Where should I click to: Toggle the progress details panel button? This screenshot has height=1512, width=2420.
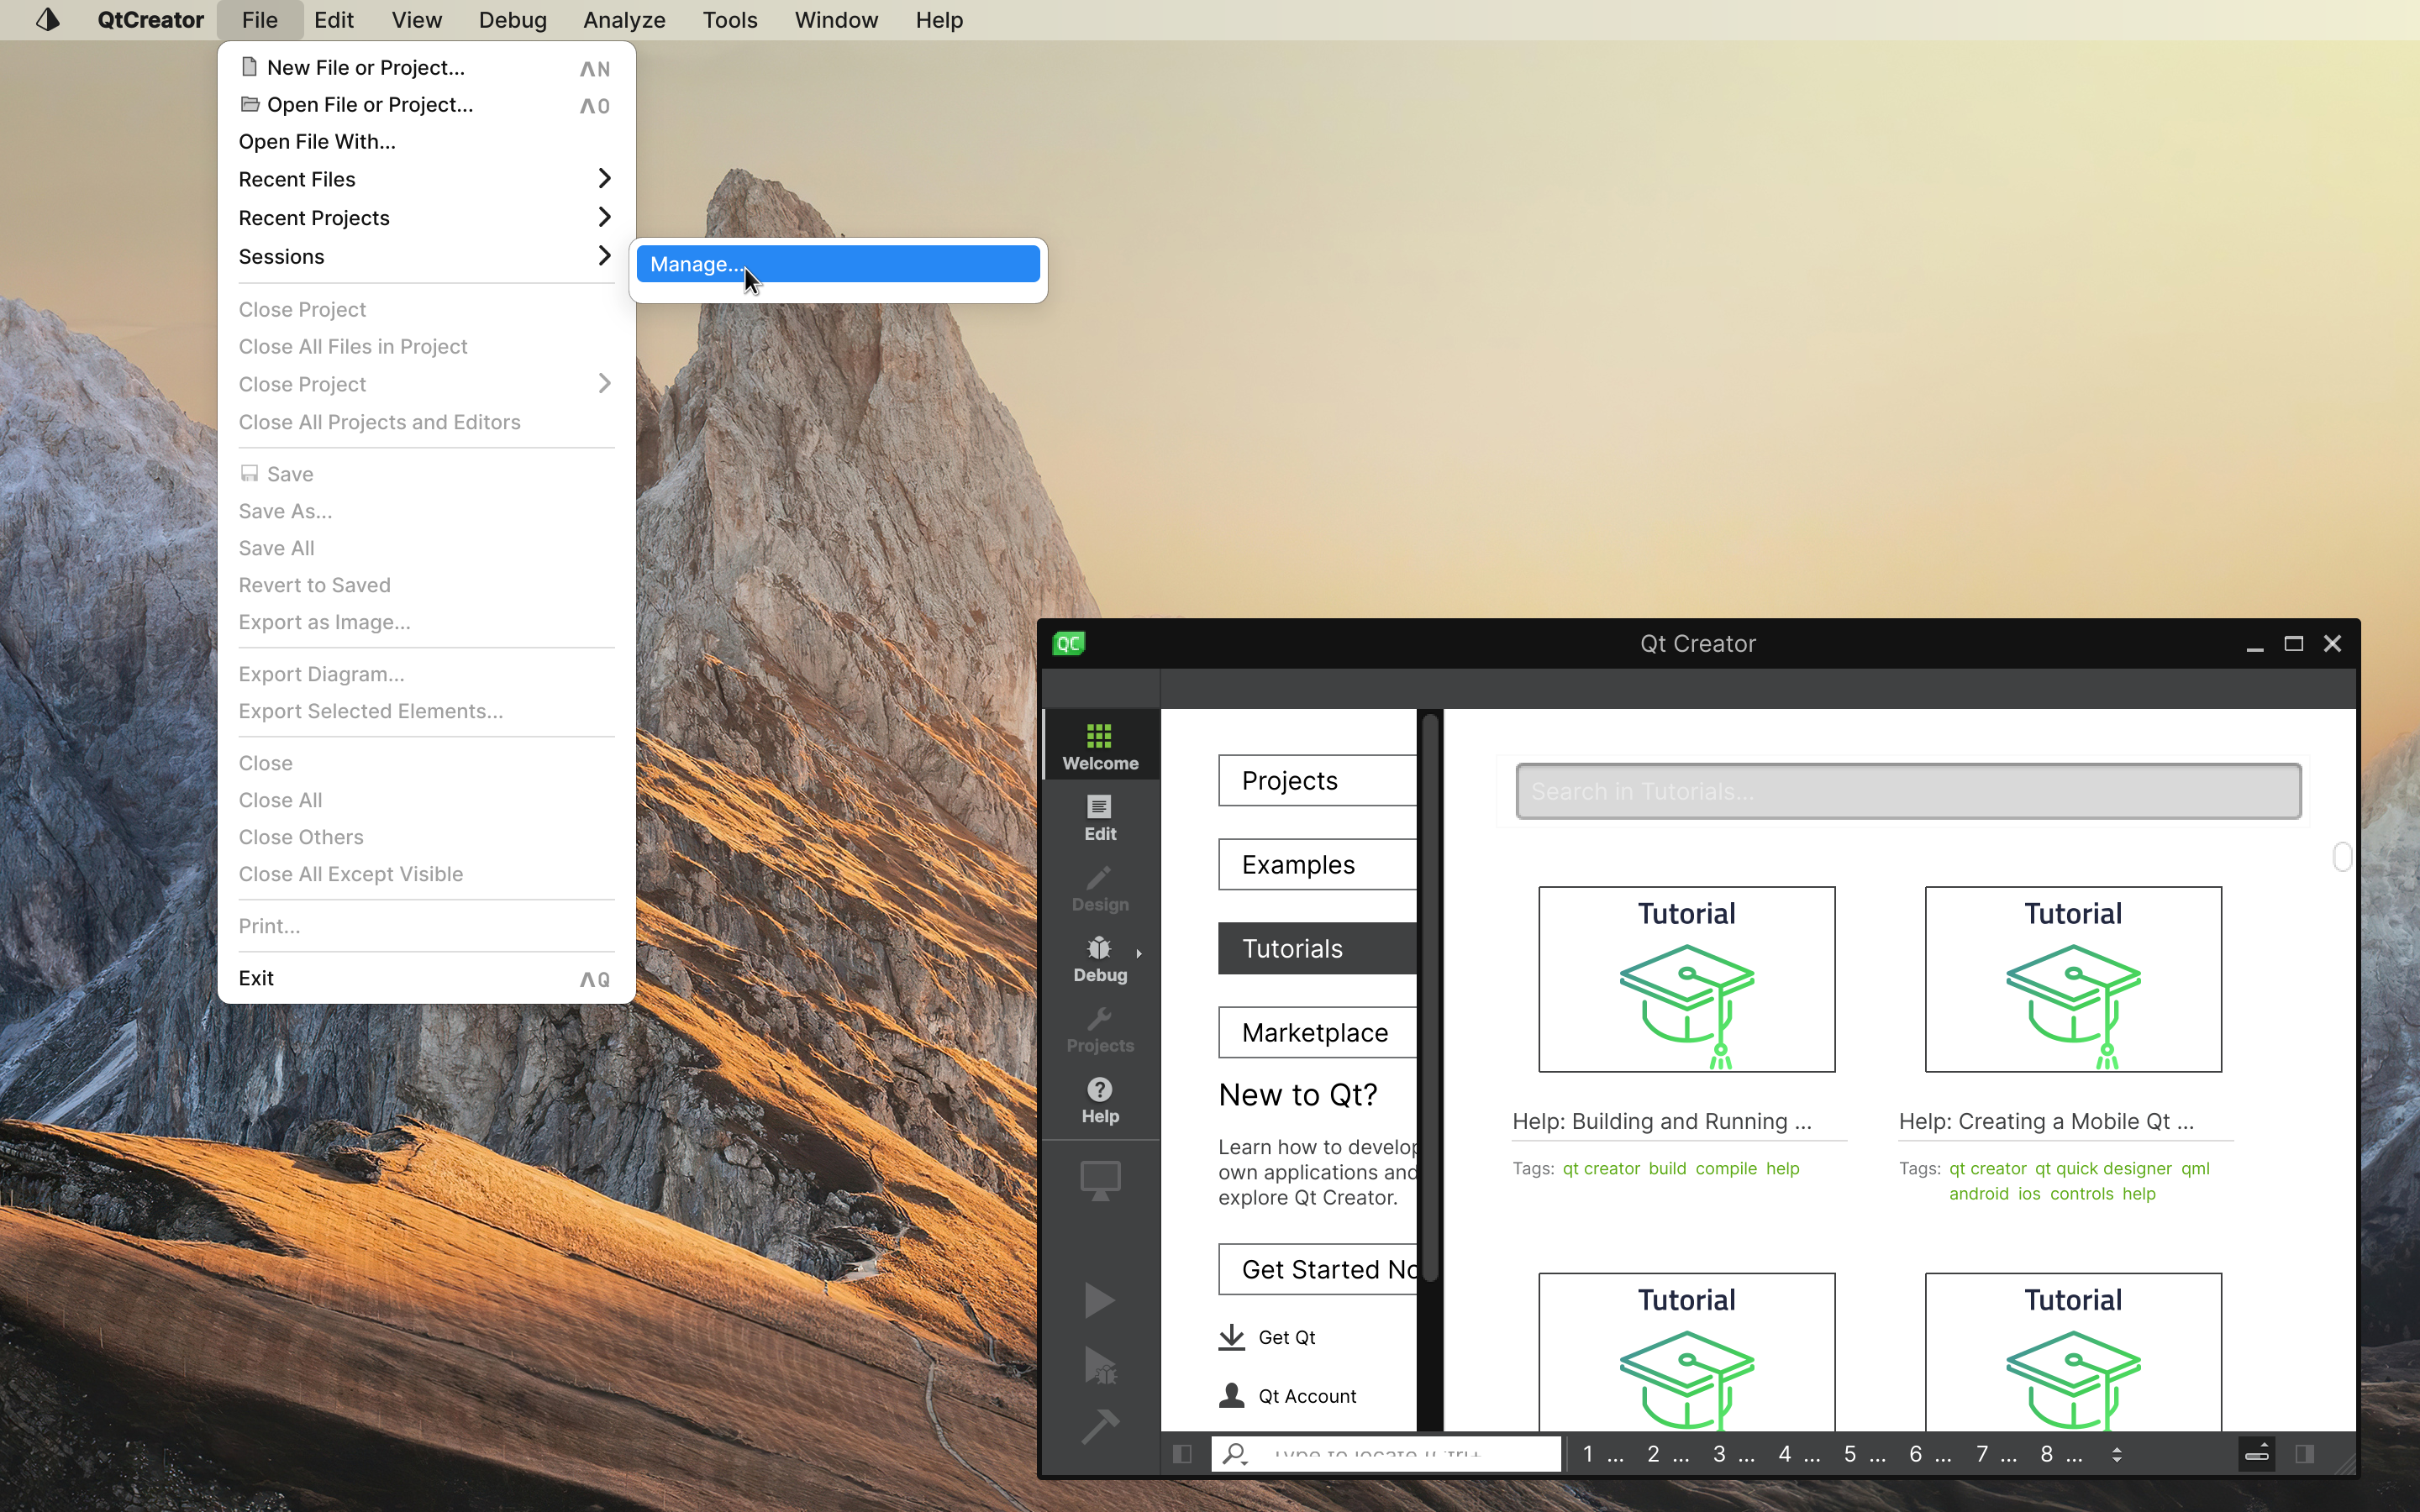2256,1453
